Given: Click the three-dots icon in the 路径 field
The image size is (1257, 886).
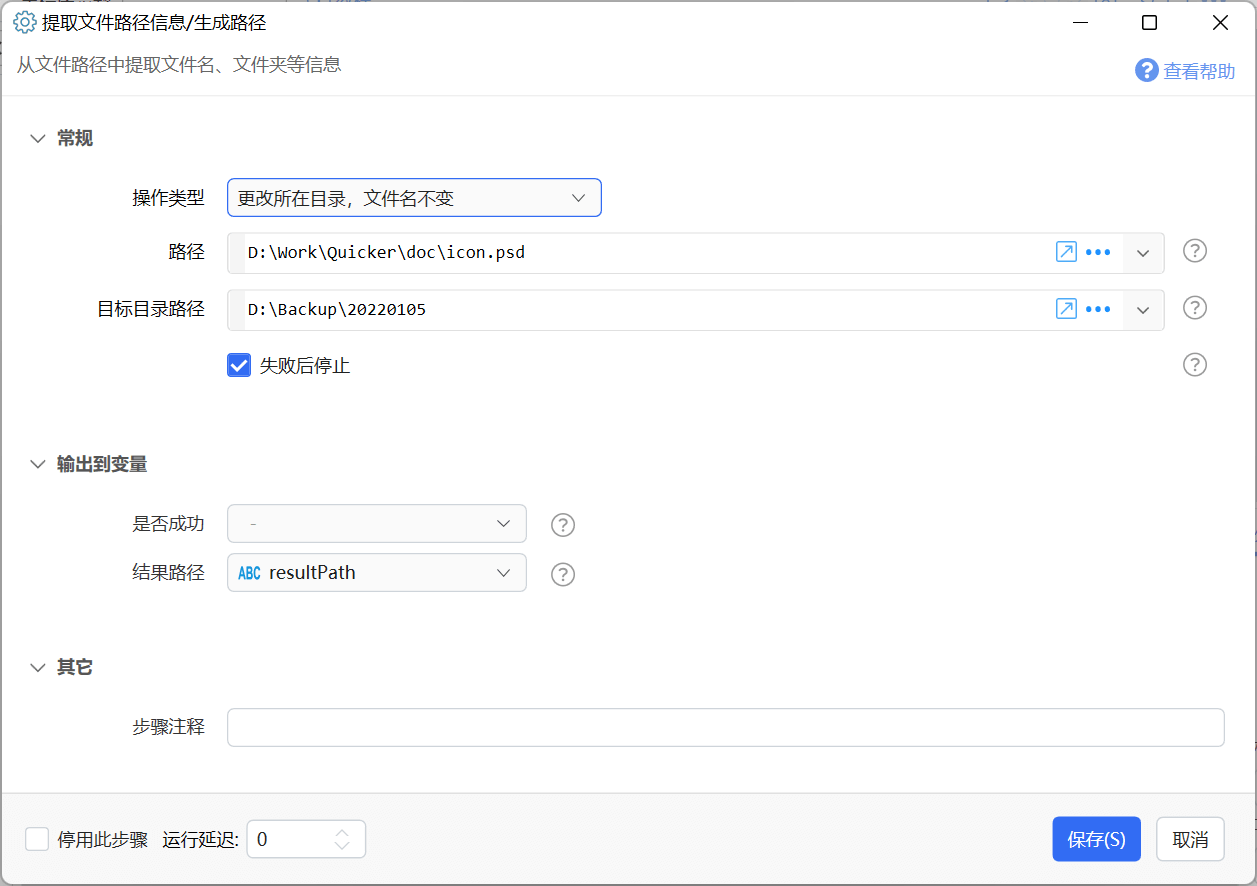Looking at the screenshot, I should pyautogui.click(x=1098, y=252).
